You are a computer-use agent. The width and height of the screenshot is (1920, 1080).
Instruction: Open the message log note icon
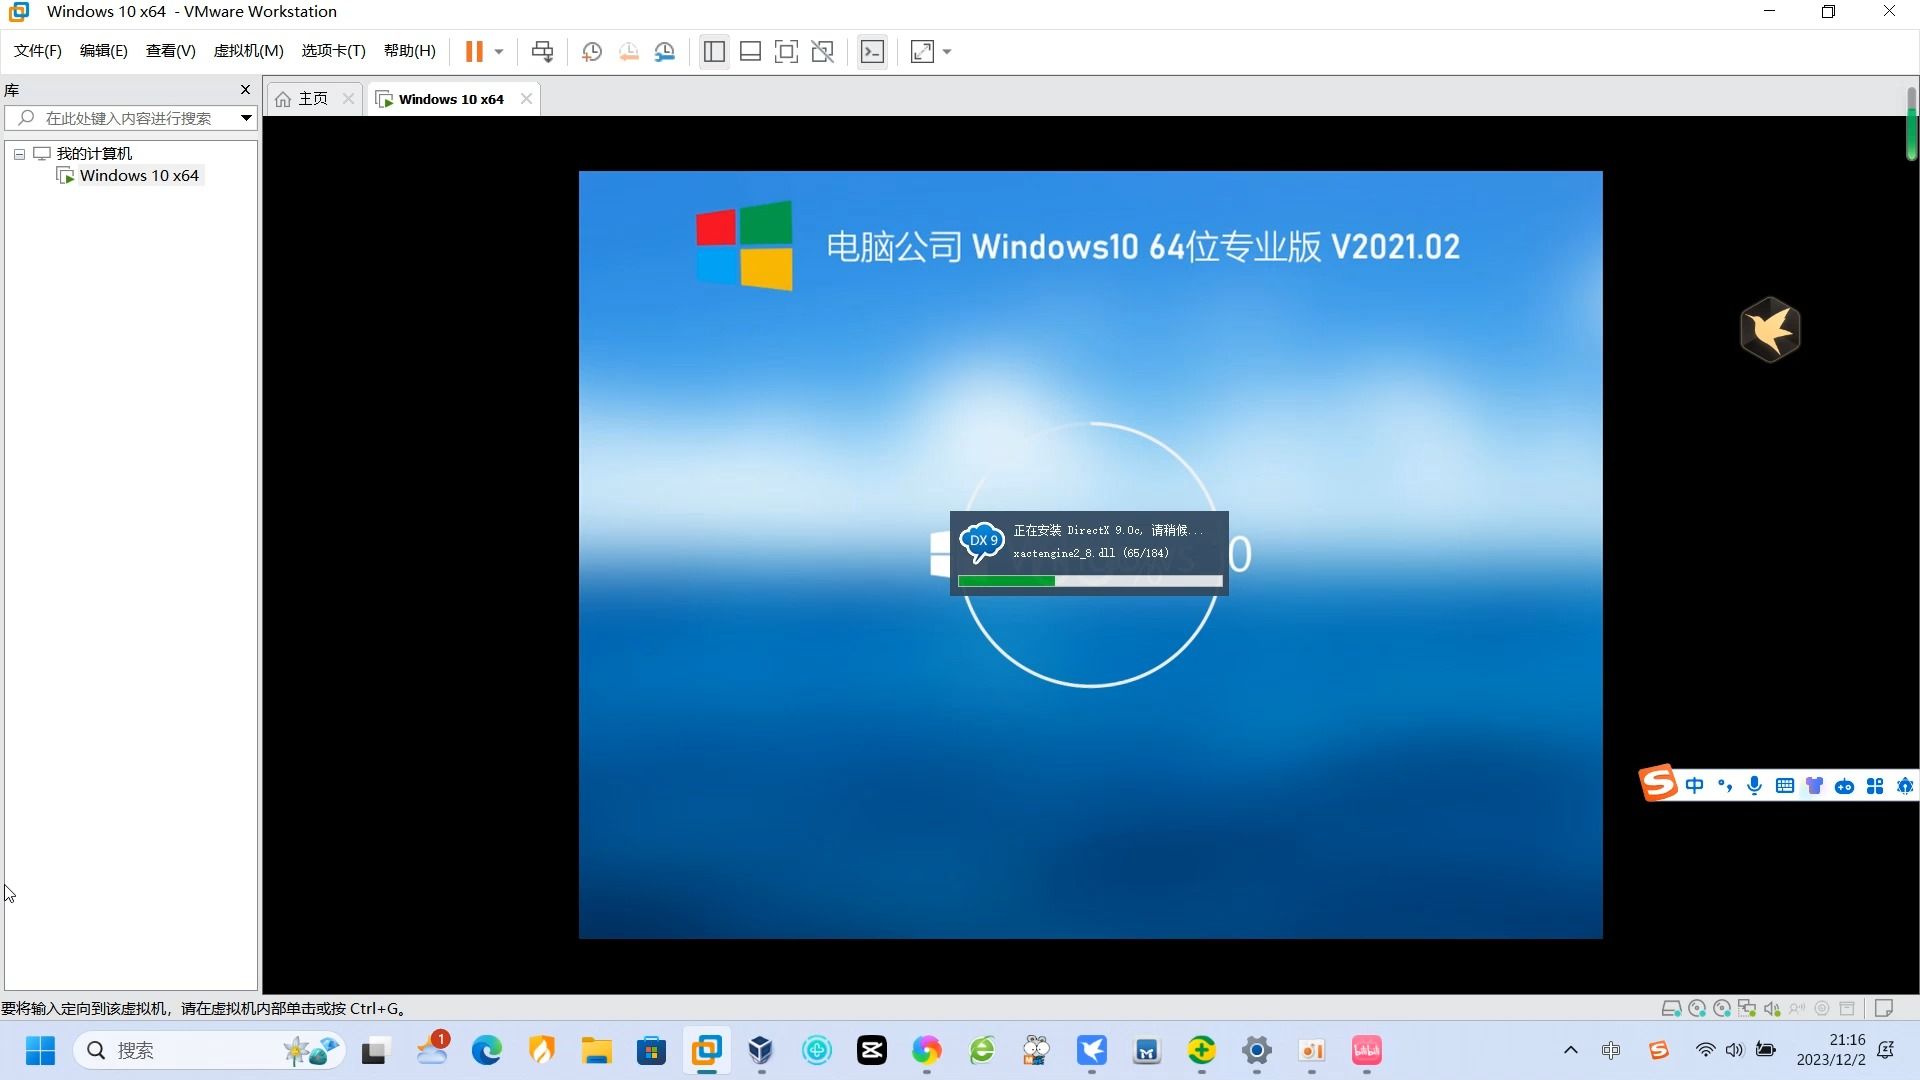tap(1884, 1008)
